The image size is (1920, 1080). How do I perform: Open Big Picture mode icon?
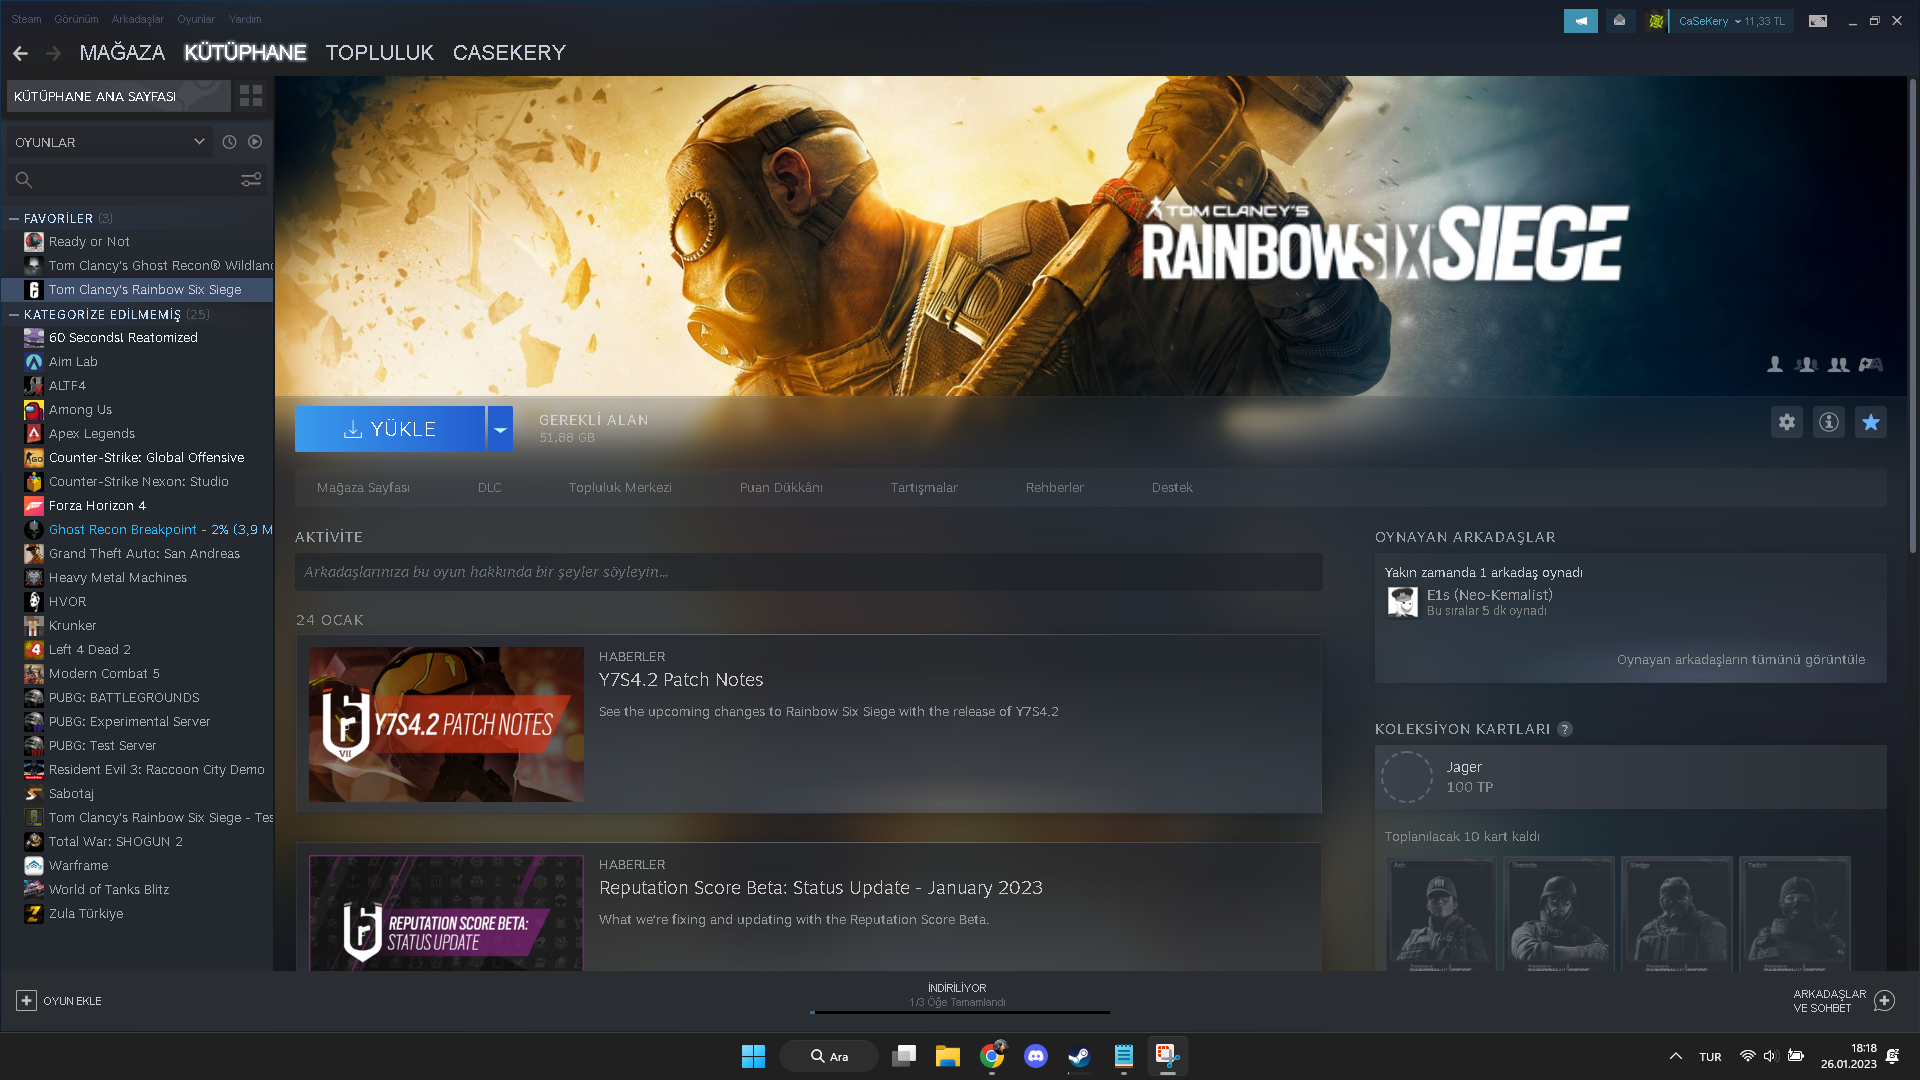(x=1818, y=21)
